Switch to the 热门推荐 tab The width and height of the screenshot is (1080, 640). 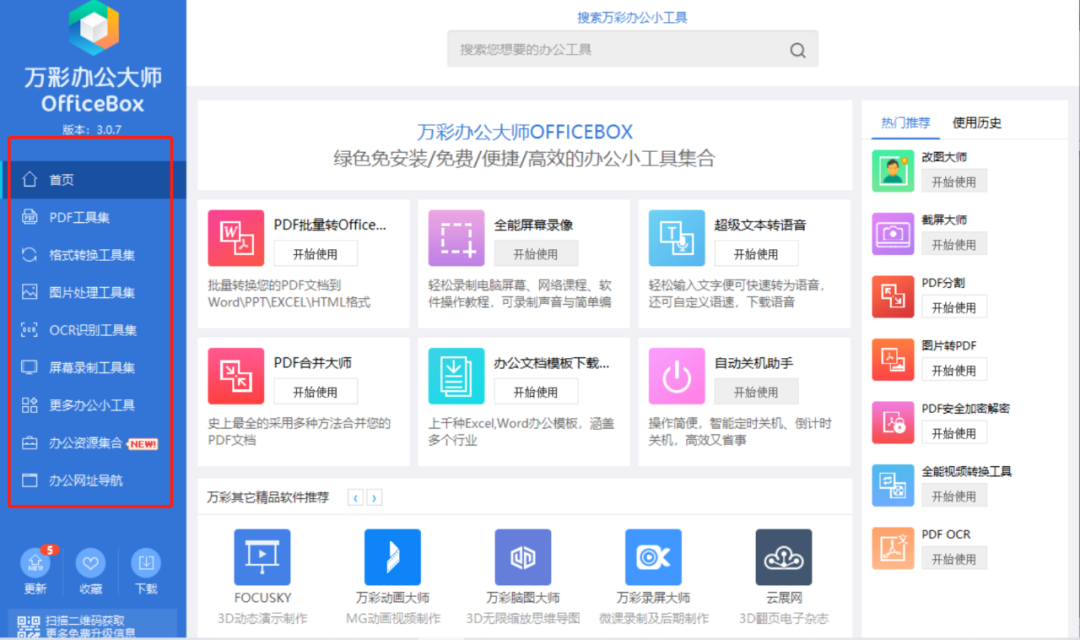(906, 123)
